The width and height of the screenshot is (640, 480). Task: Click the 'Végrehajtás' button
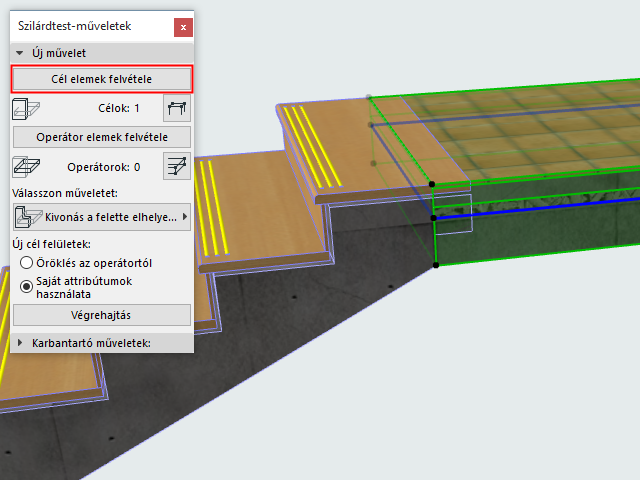[x=102, y=315]
